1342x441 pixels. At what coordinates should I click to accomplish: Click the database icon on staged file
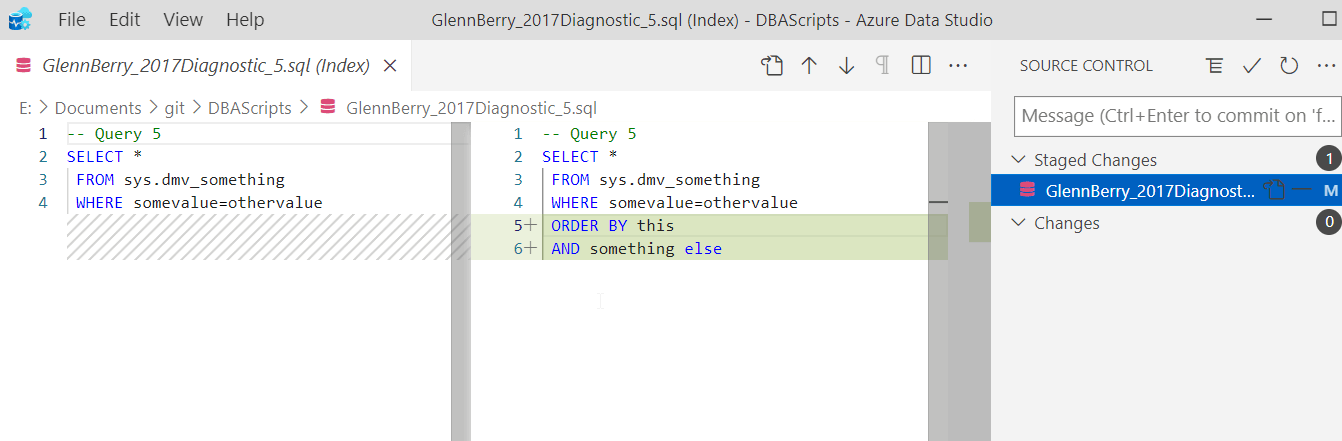[x=1027, y=191]
